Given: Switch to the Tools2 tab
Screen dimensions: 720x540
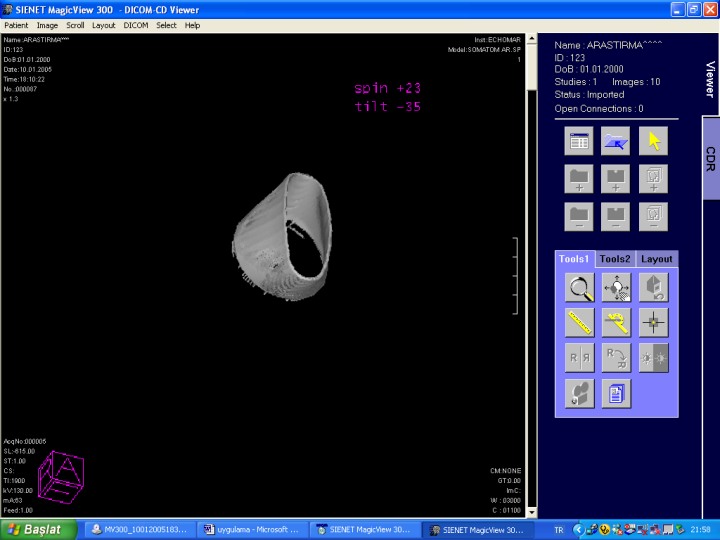Looking at the screenshot, I should pyautogui.click(x=615, y=259).
